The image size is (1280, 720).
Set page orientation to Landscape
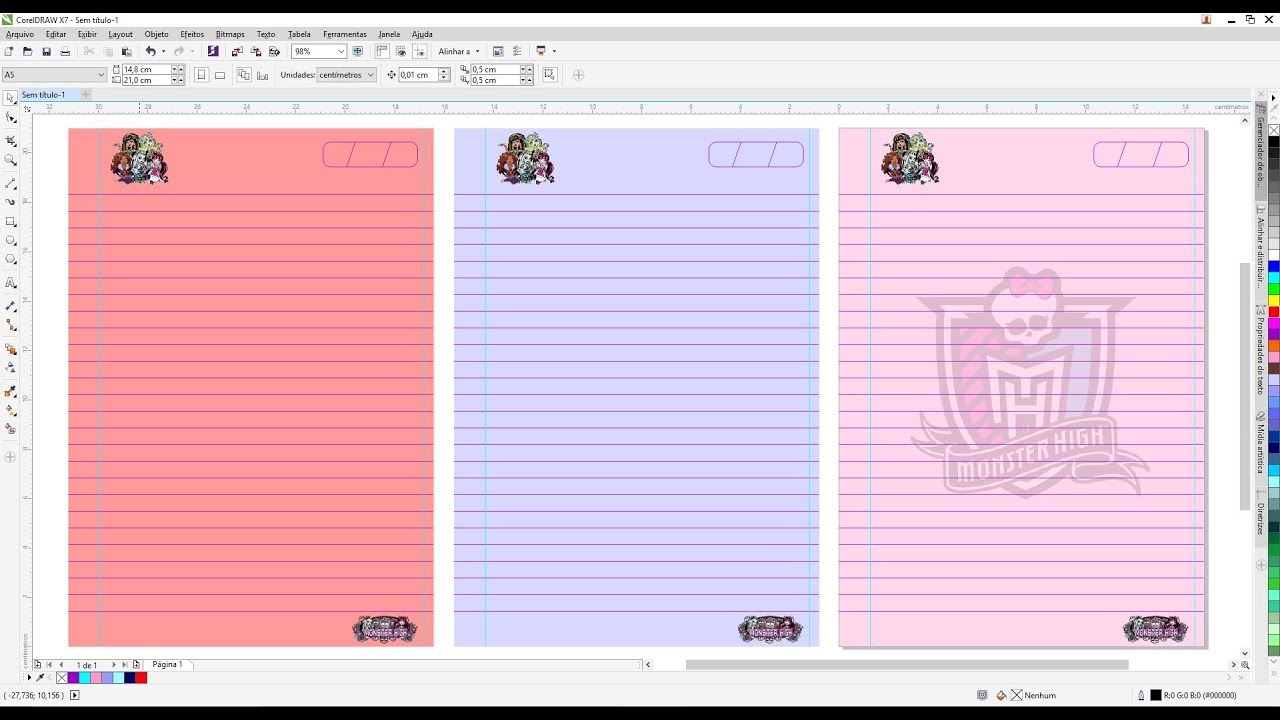[x=220, y=74]
